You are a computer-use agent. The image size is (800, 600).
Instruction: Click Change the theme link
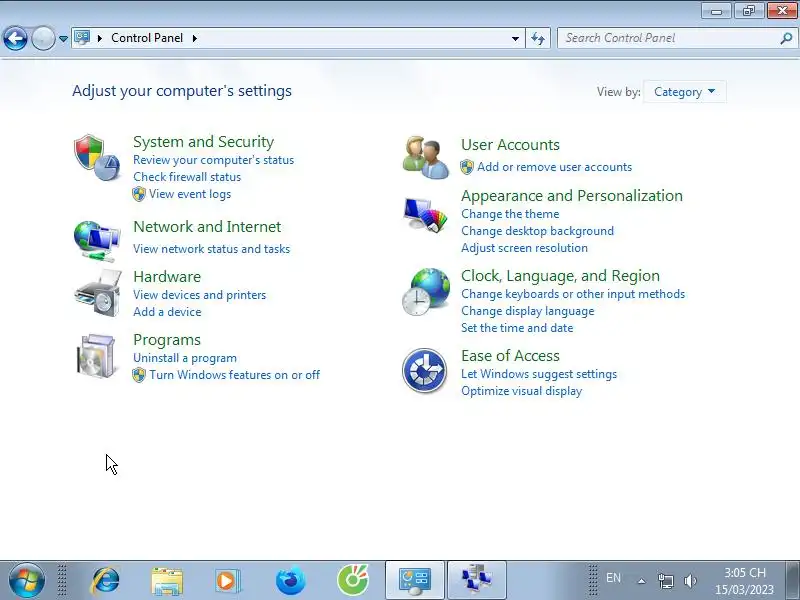click(x=510, y=214)
